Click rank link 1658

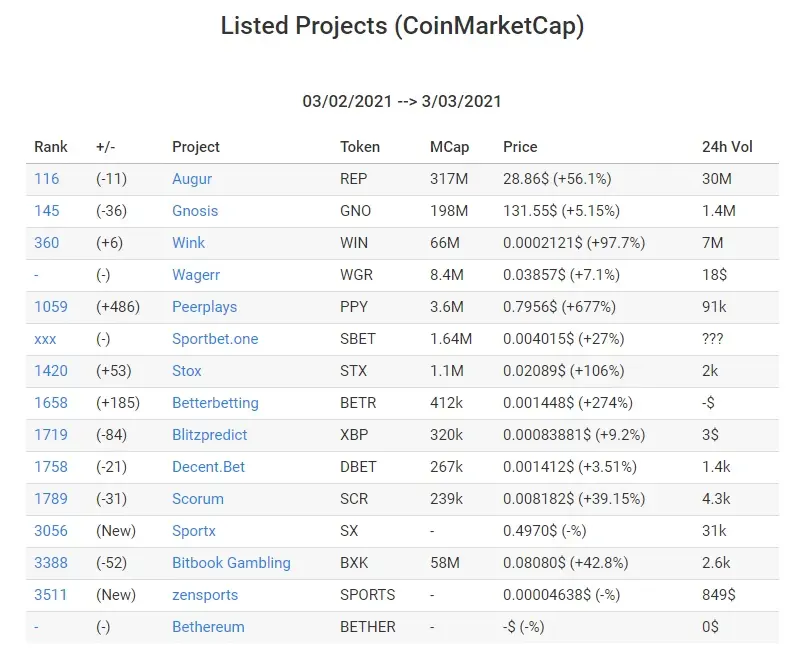pyautogui.click(x=51, y=403)
